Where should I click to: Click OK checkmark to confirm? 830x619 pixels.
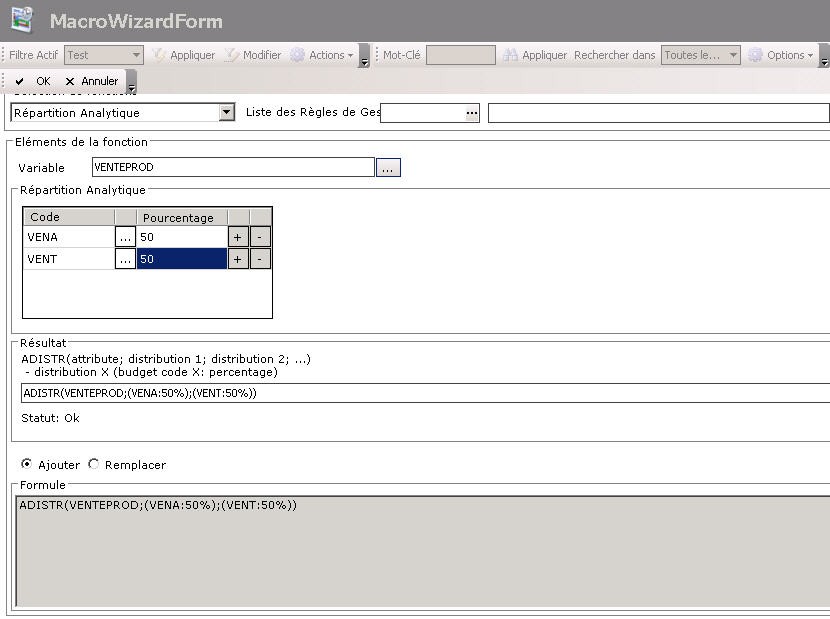33,81
